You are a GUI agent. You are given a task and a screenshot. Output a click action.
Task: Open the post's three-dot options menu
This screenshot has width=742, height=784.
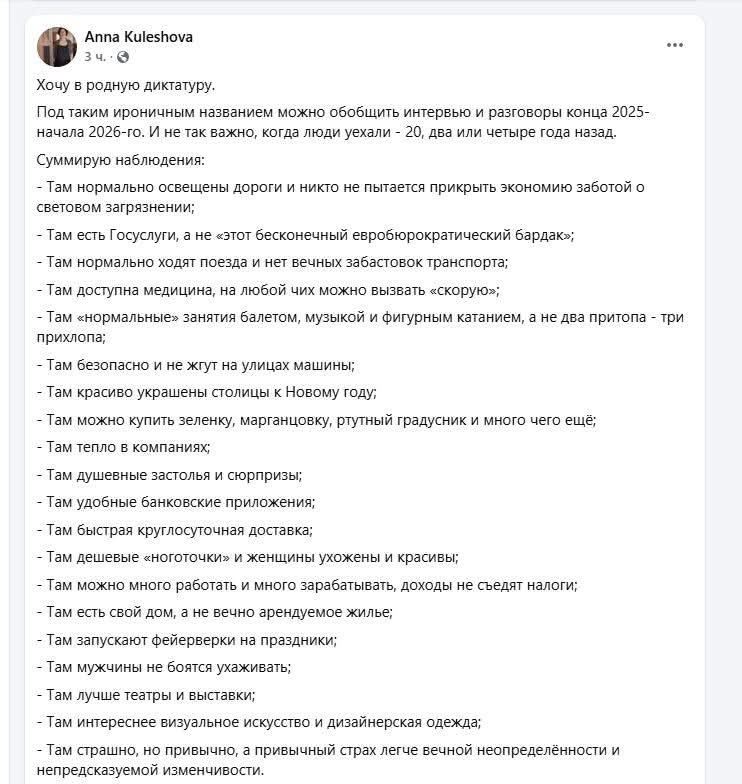click(x=675, y=45)
